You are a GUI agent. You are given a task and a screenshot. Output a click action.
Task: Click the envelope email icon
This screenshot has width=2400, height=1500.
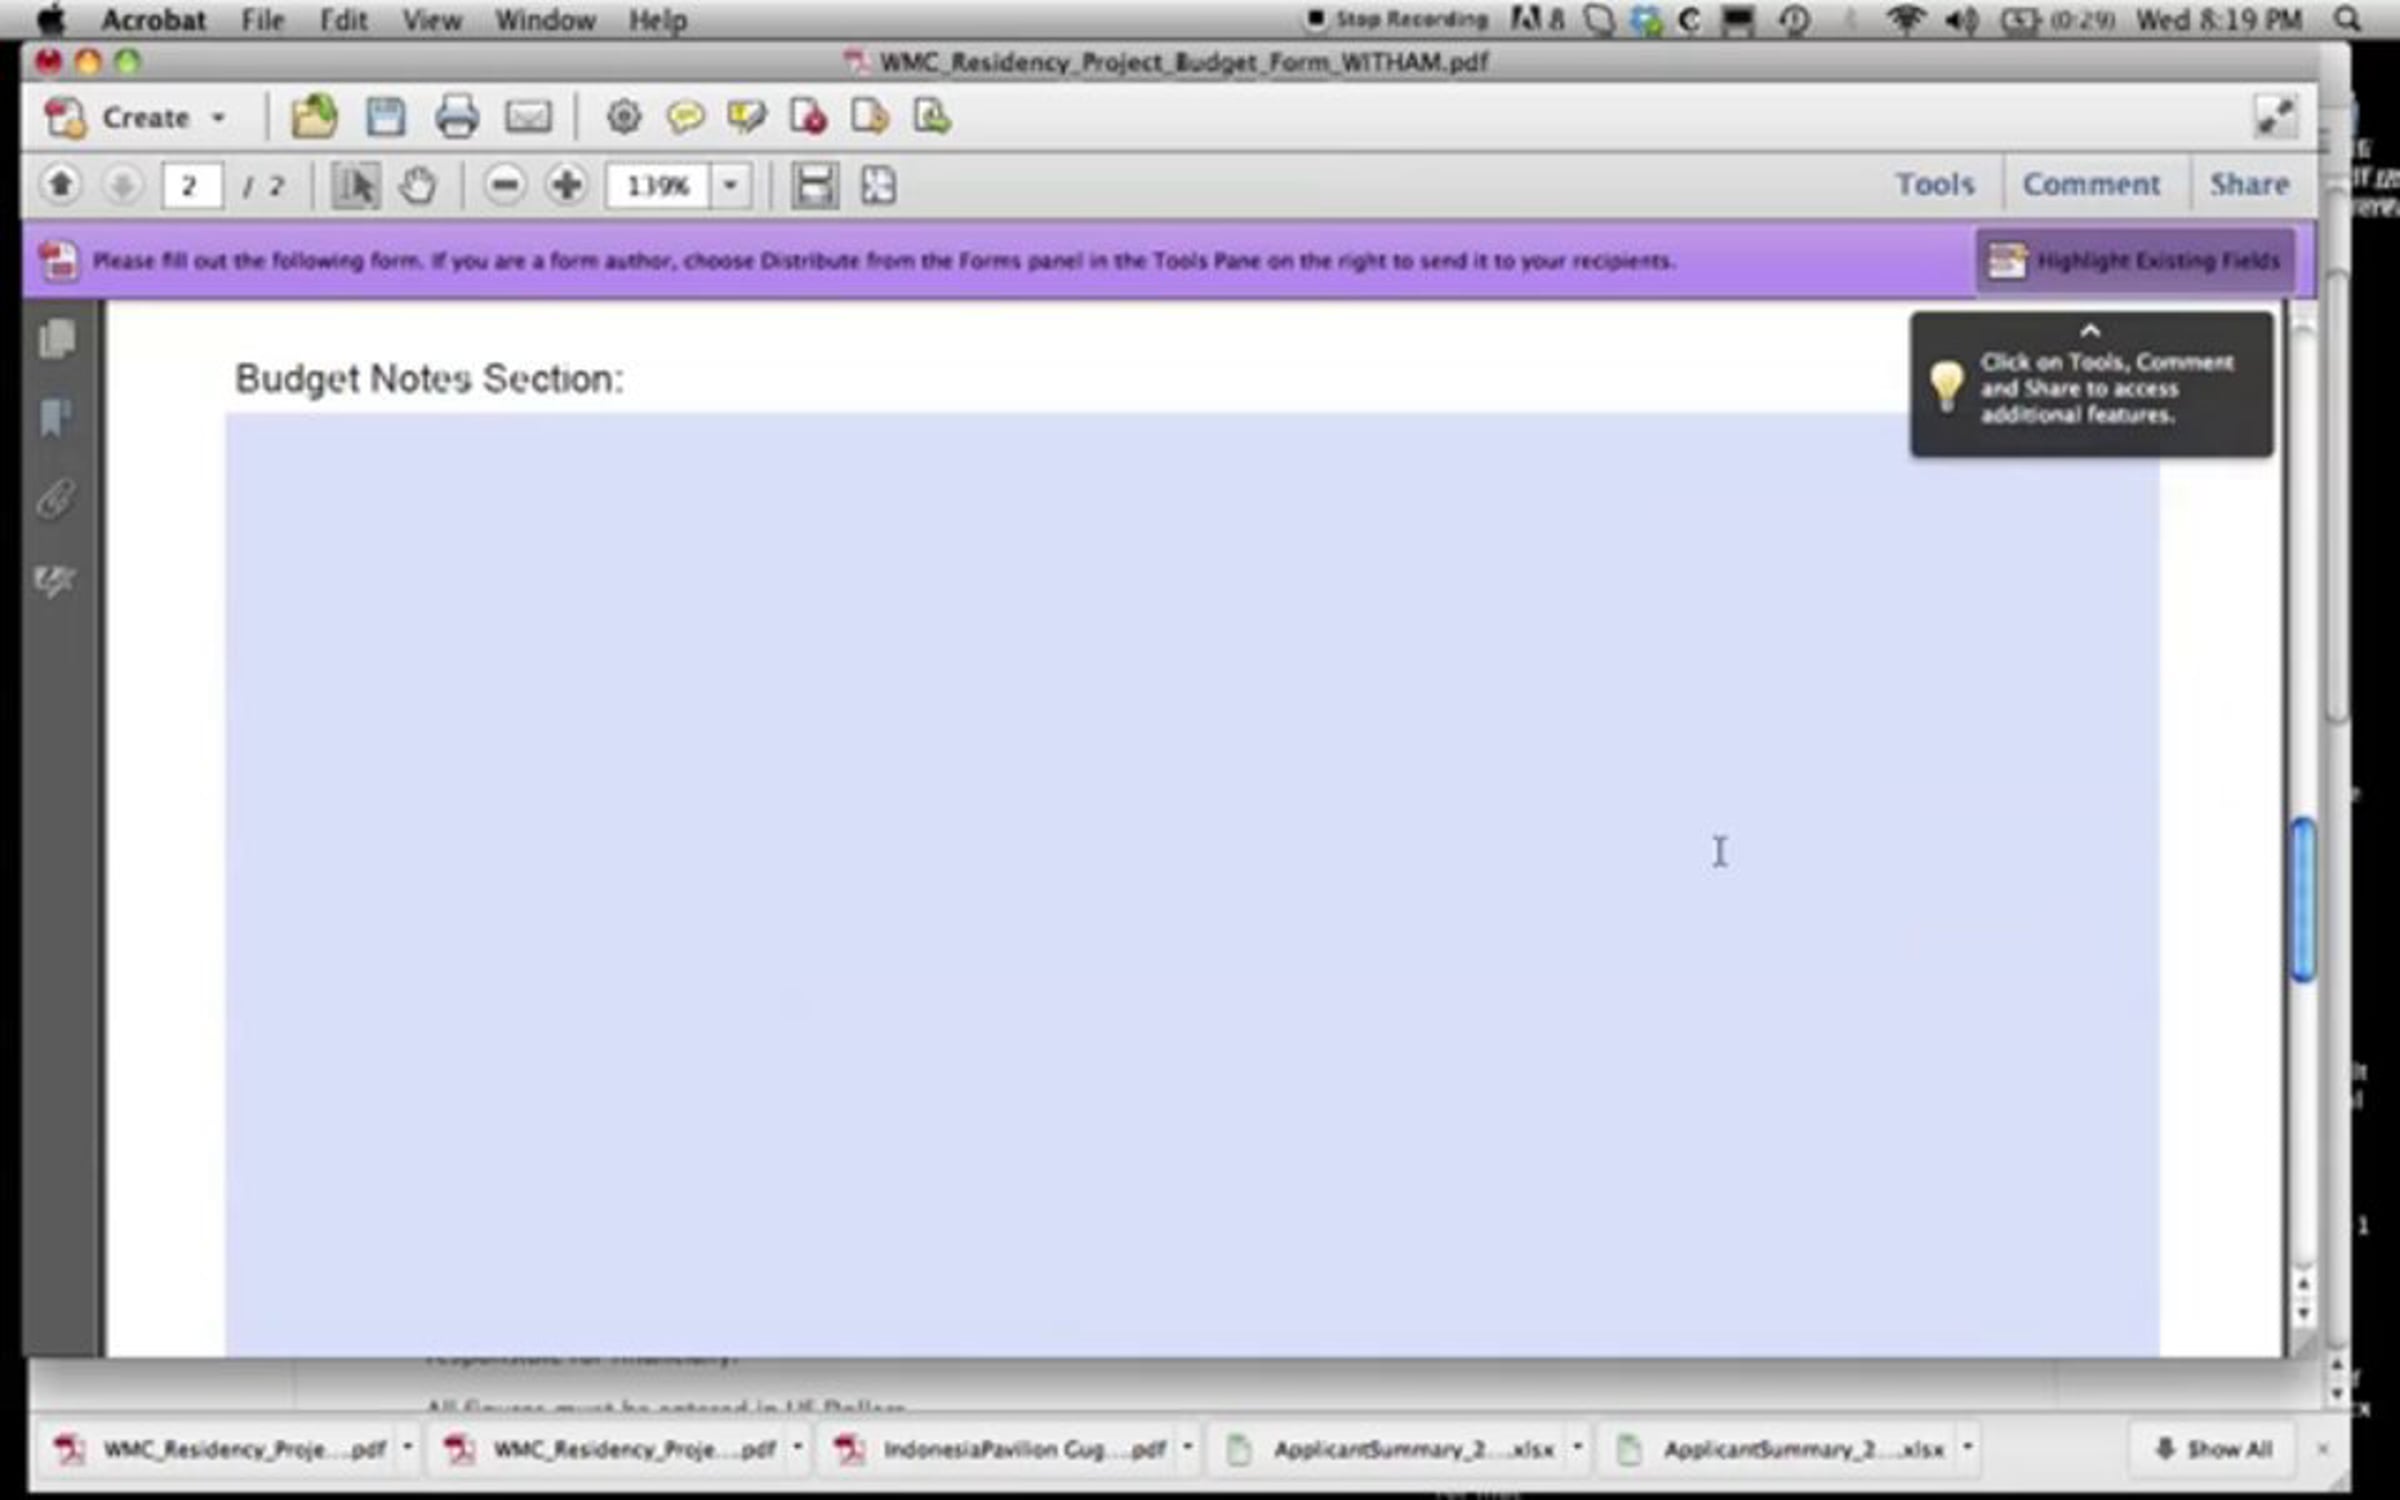pos(528,118)
